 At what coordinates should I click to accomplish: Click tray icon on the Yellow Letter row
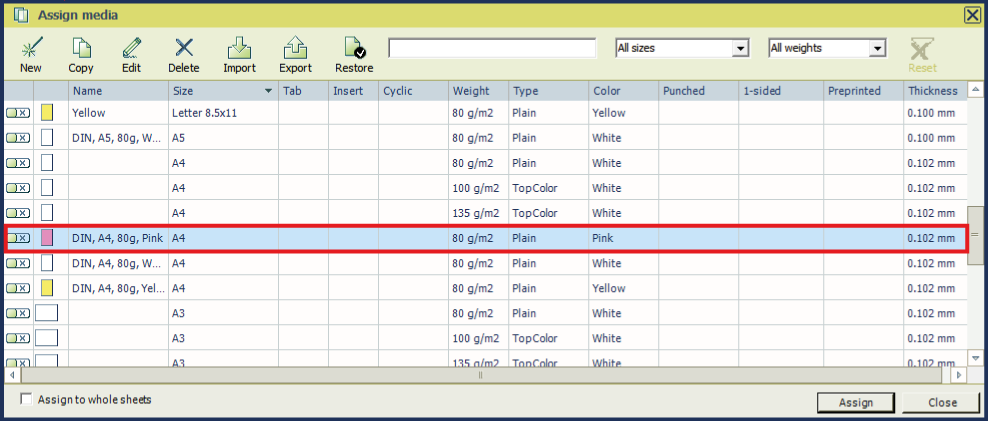click(17, 113)
